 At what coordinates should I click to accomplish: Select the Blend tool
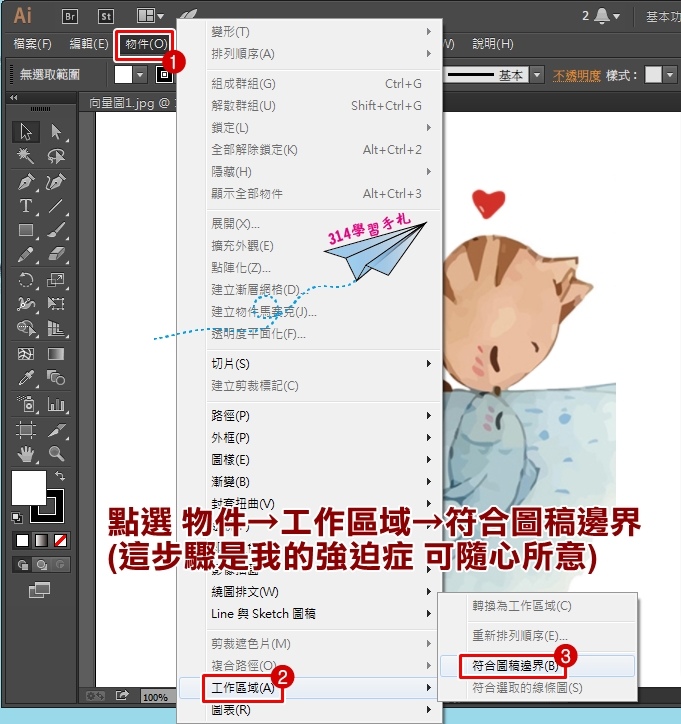pyautogui.click(x=56, y=378)
